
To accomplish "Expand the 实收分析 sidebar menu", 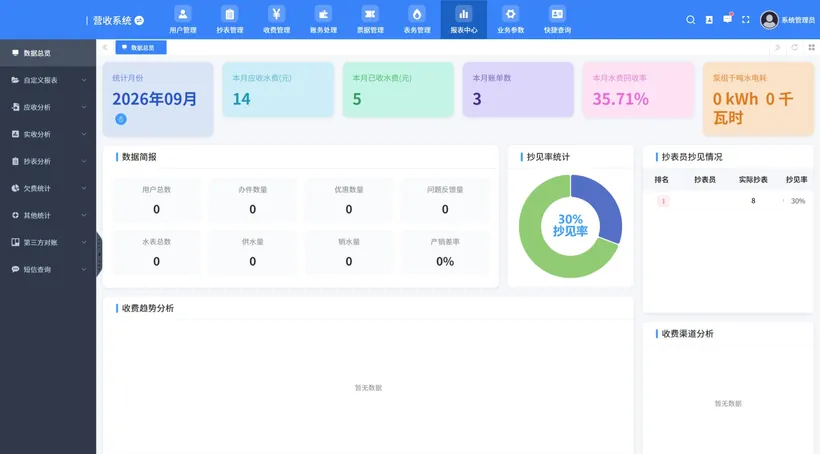I will (48, 134).
